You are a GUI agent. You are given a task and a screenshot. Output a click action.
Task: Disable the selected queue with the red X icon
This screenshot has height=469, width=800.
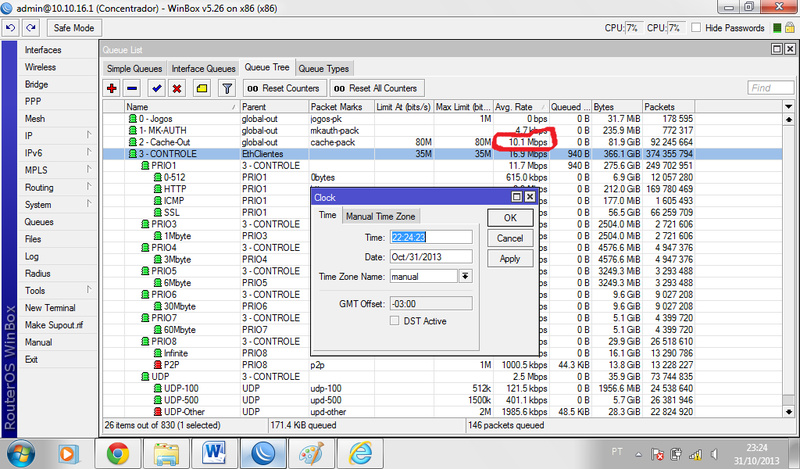point(177,88)
